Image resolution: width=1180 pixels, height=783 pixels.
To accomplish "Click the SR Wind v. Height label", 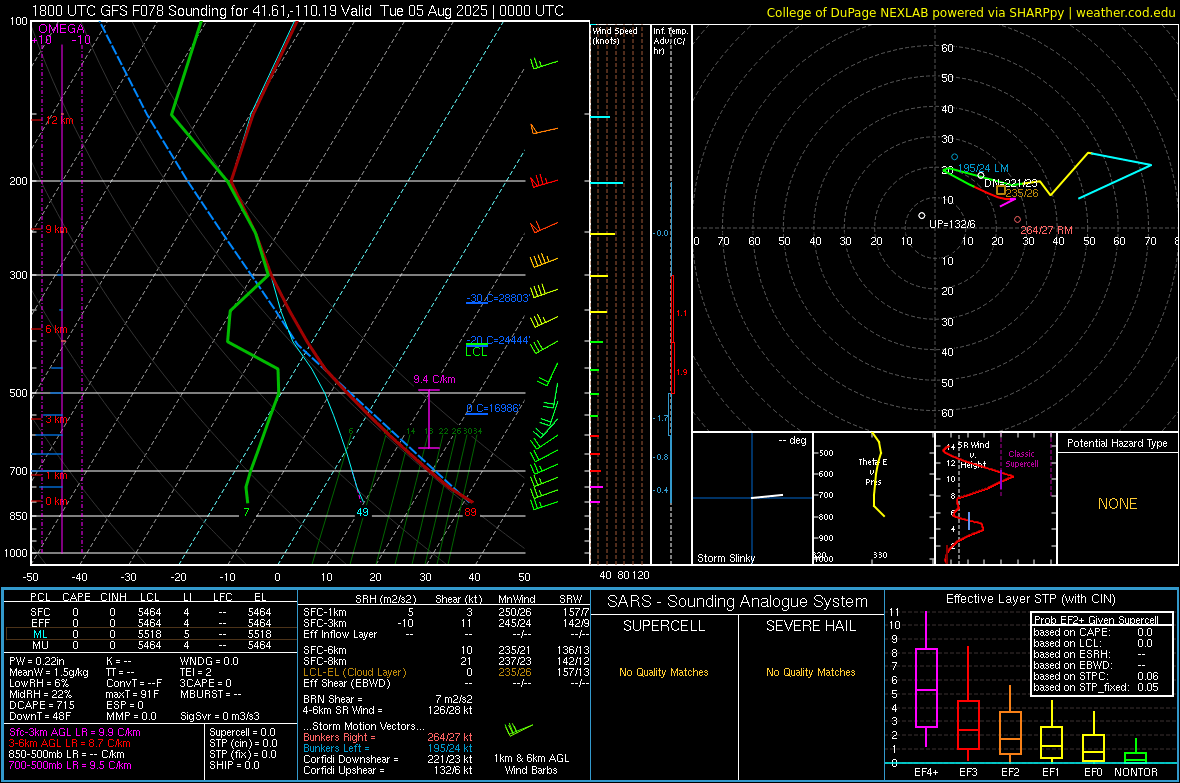I will click(974, 455).
